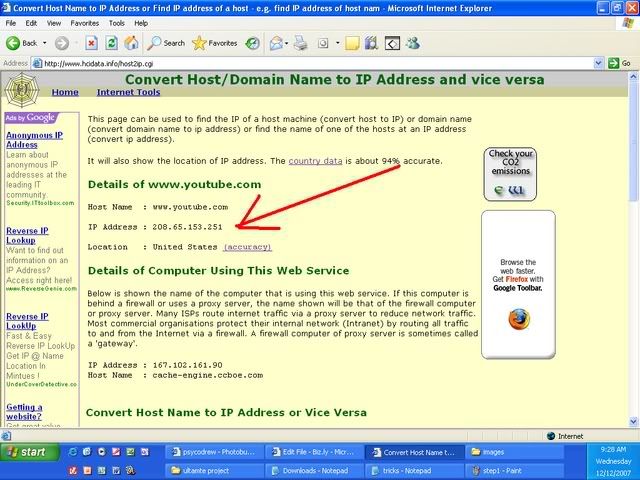Click the Internet zone globe icon
Viewport: 640px width, 480px height.
[551, 436]
